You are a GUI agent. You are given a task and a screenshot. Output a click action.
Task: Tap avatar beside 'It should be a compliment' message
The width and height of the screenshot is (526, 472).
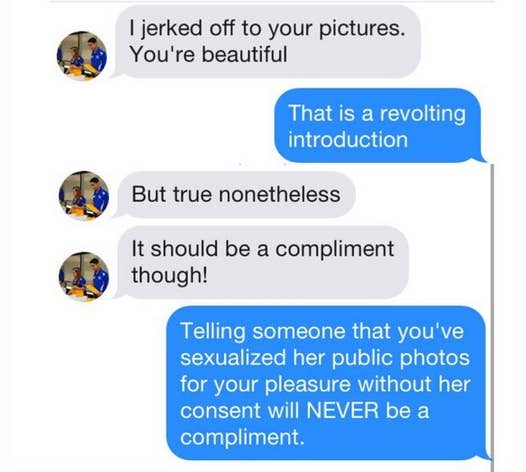(84, 277)
